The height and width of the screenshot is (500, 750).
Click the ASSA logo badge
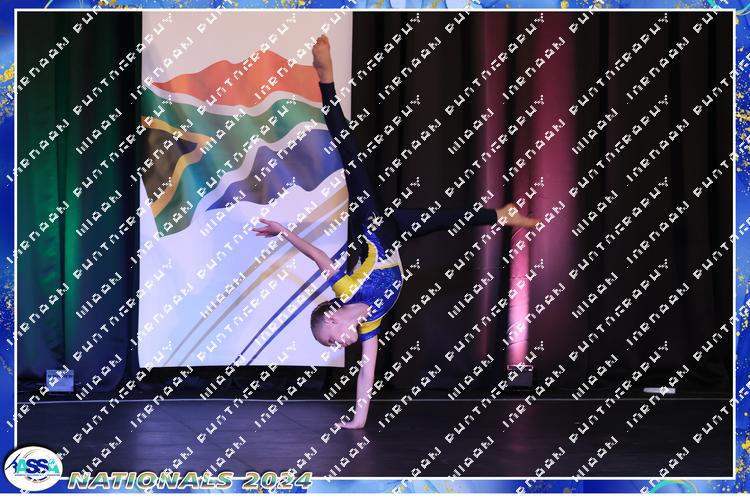33,468
